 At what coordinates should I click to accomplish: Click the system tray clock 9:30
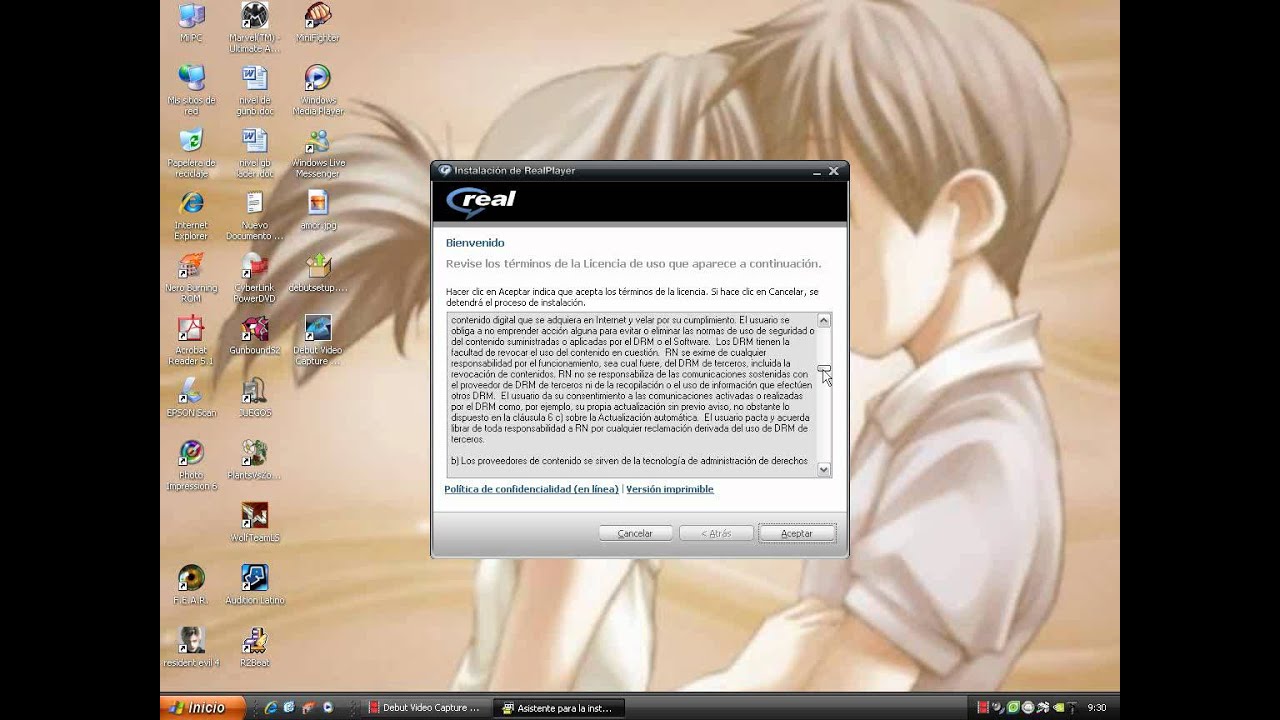[x=1097, y=708]
